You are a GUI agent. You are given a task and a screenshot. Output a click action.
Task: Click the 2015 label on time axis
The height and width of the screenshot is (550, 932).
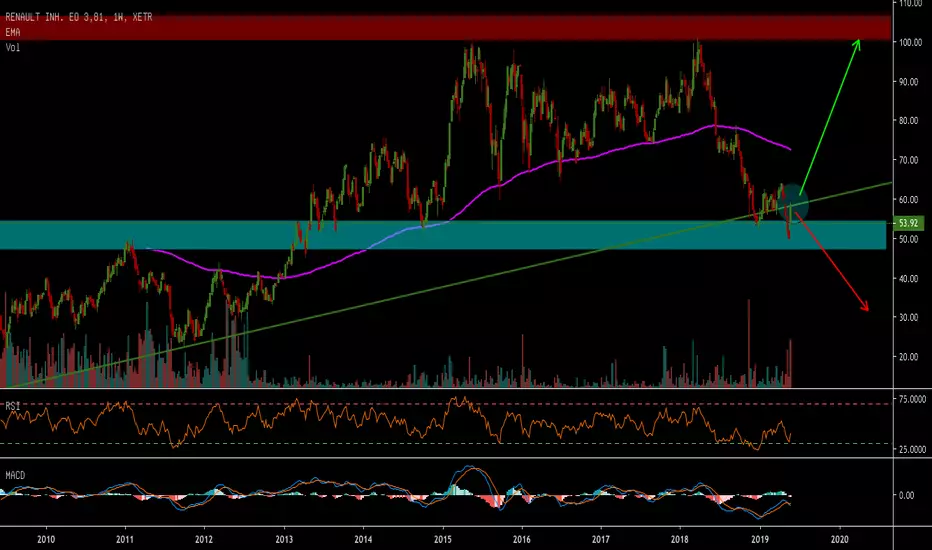point(442,540)
